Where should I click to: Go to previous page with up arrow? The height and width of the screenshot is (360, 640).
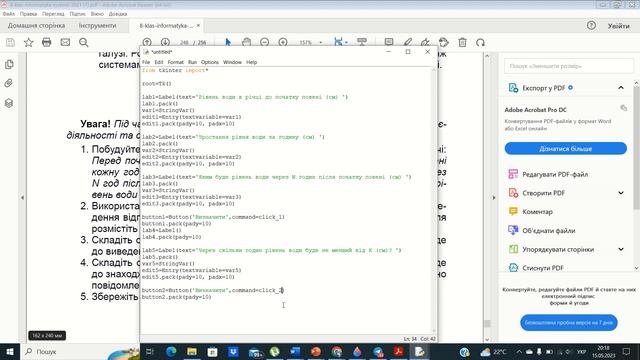147,42
